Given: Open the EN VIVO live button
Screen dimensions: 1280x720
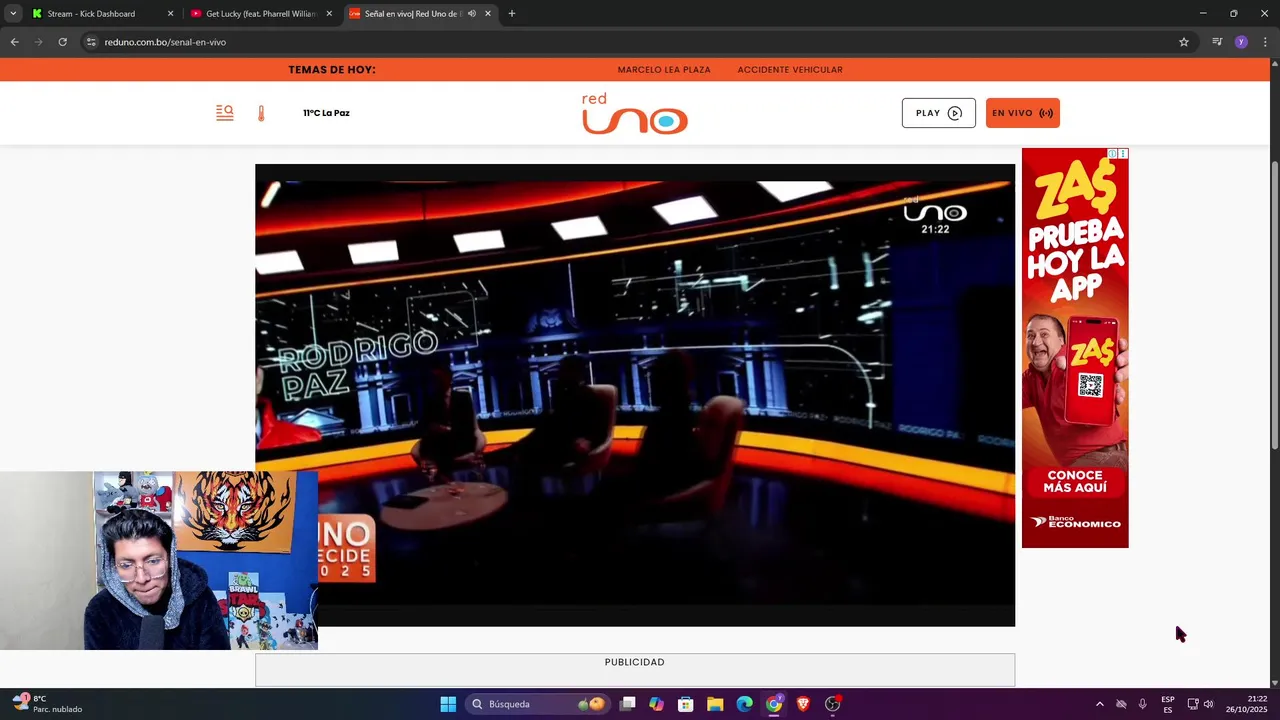Looking at the screenshot, I should pyautogui.click(x=1022, y=113).
